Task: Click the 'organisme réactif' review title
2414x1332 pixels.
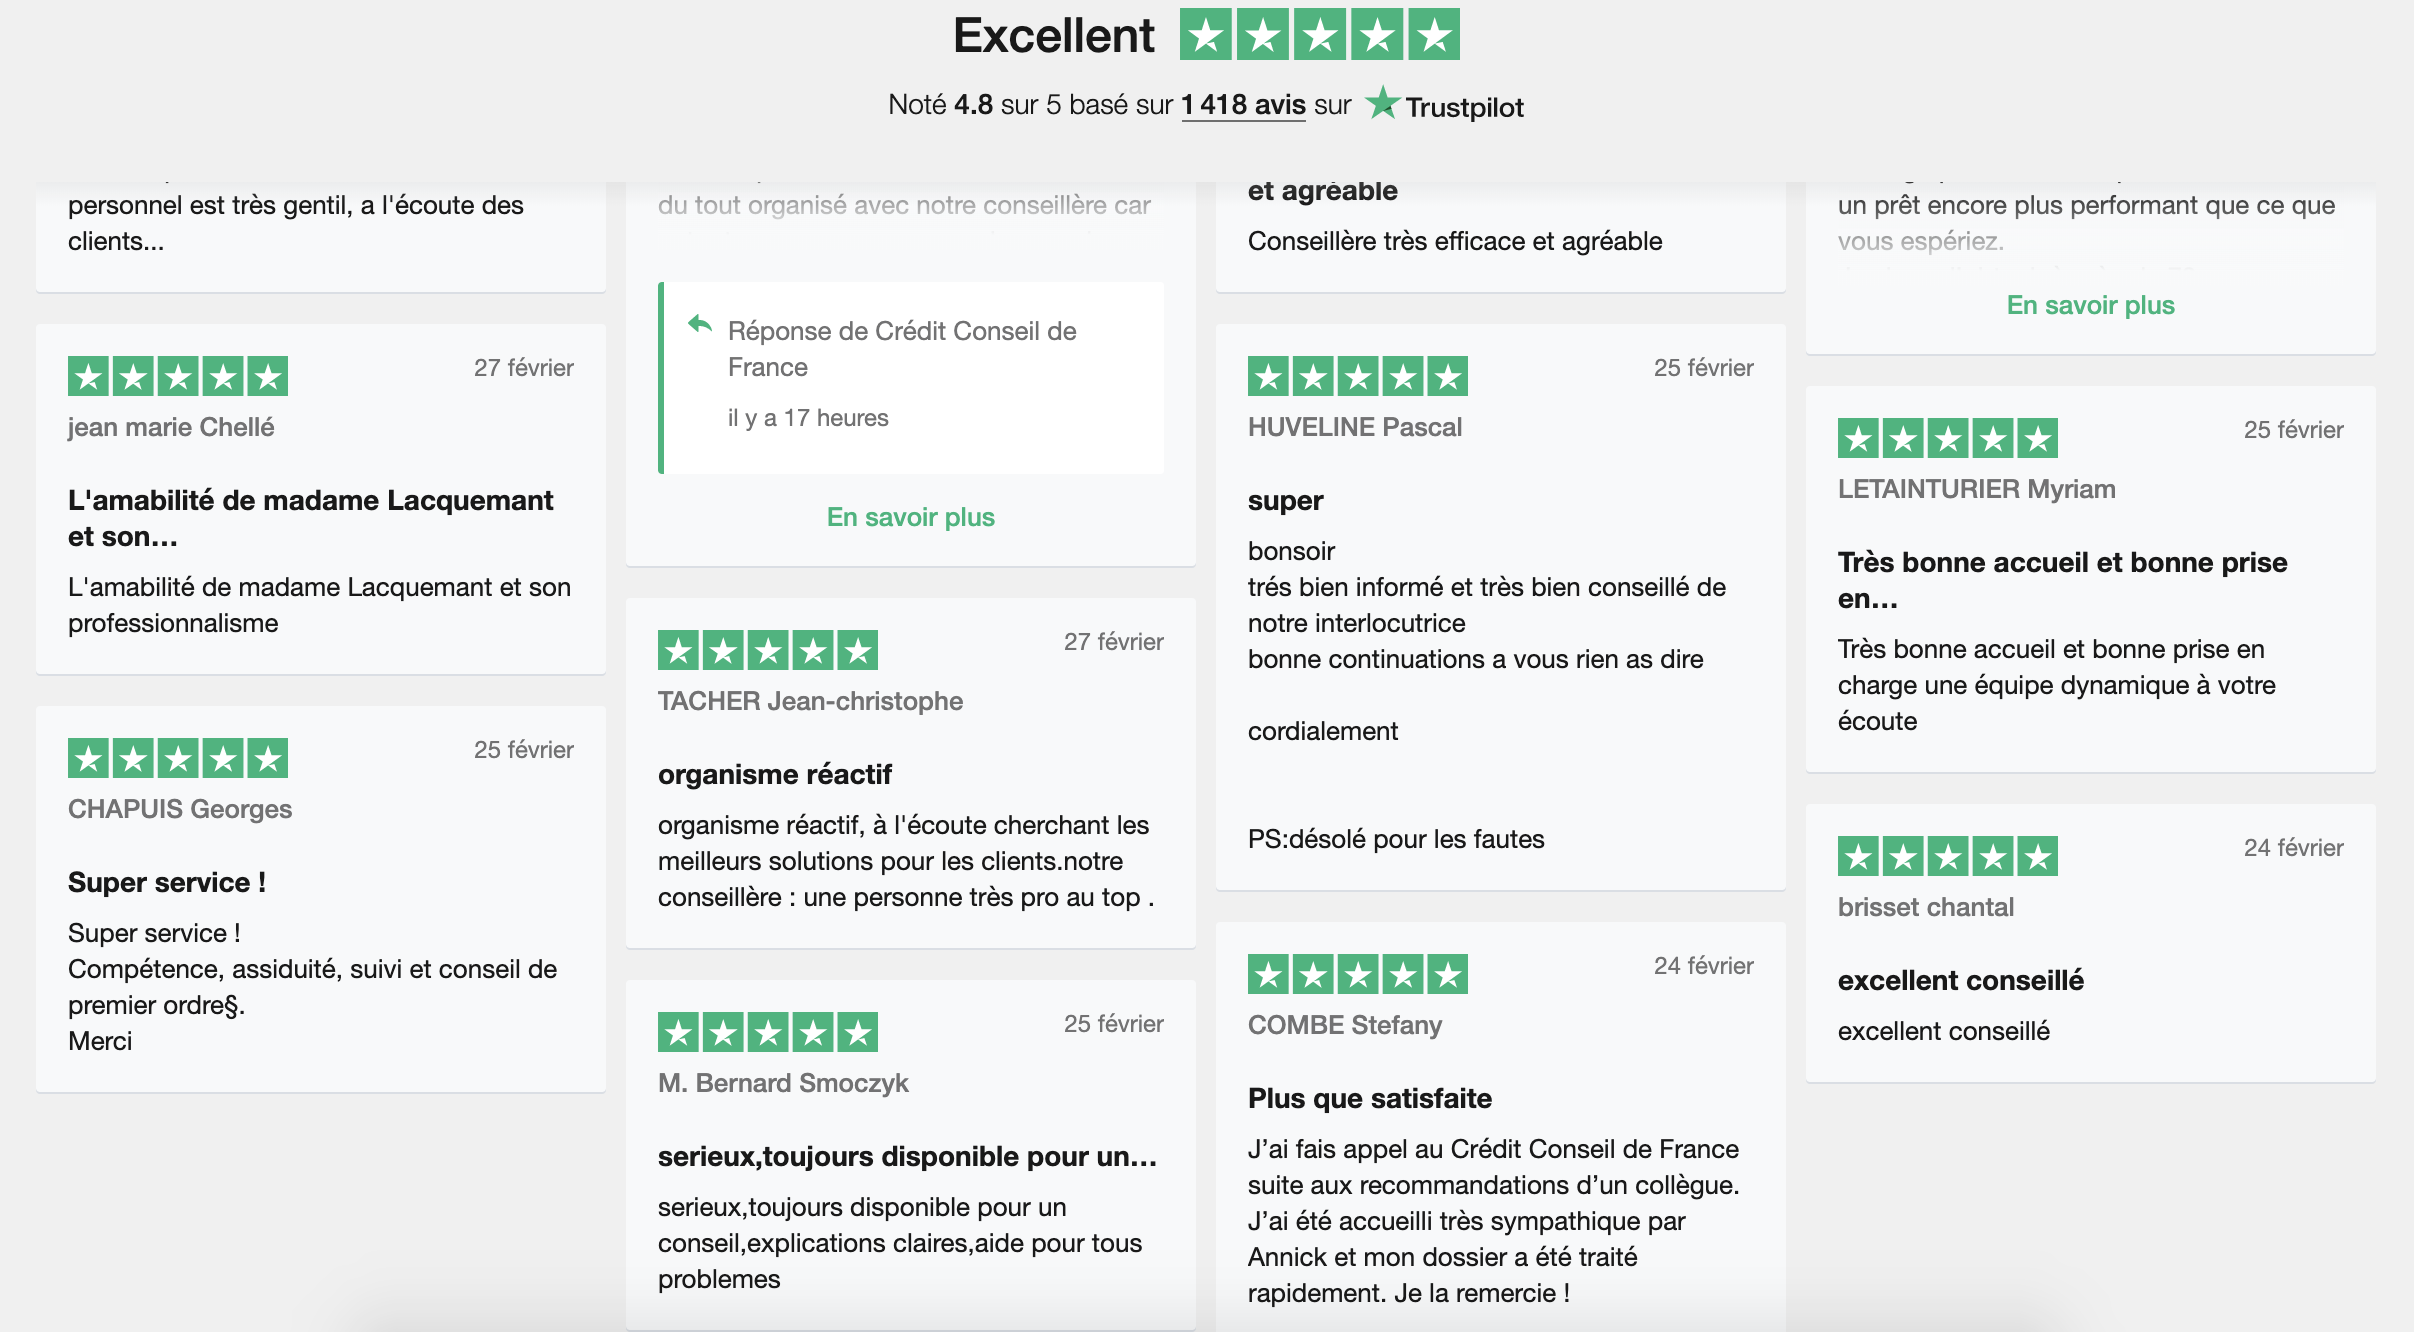Action: pyautogui.click(x=774, y=774)
